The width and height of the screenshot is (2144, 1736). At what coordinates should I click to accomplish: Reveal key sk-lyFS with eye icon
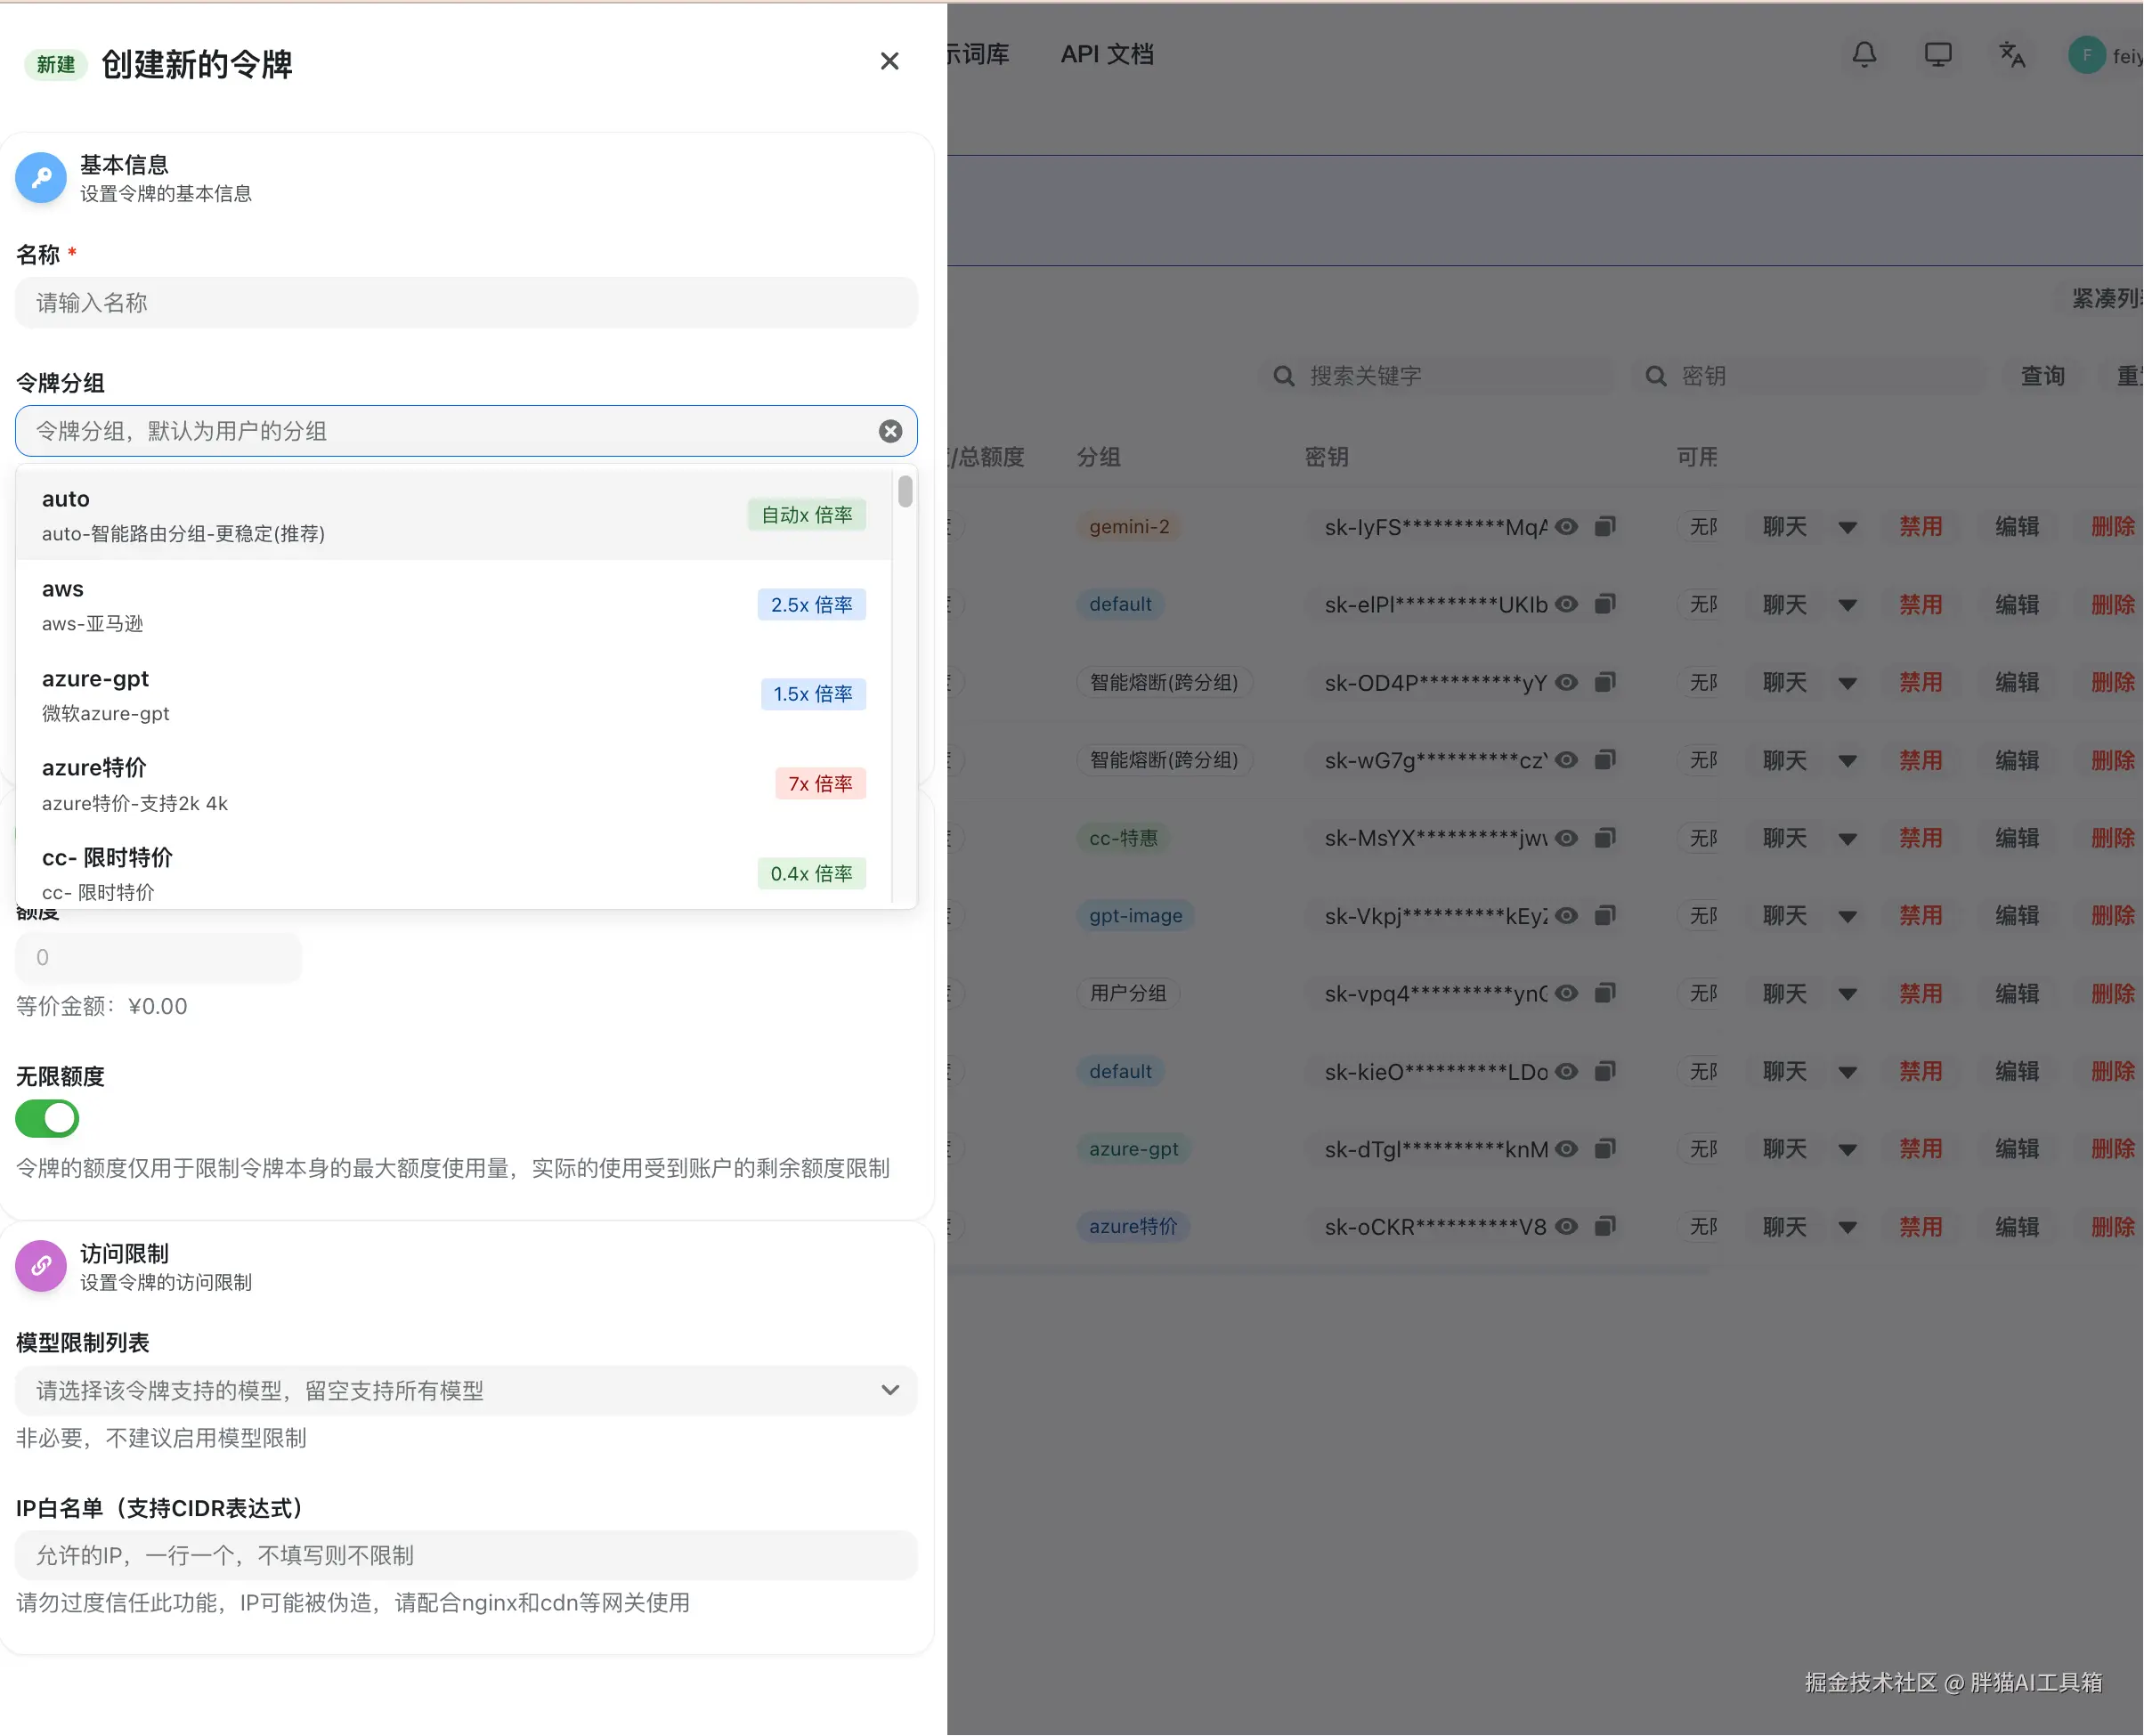coord(1566,526)
